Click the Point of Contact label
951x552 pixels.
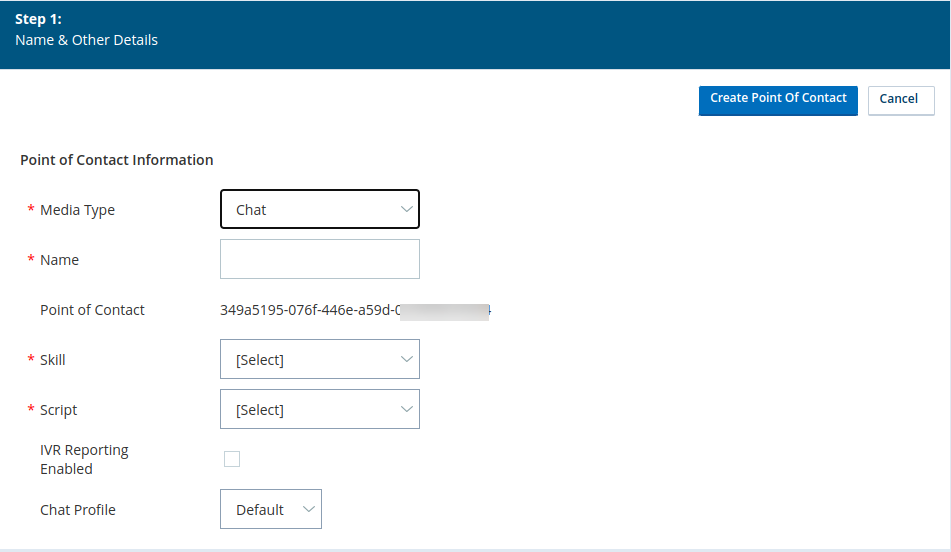pyautogui.click(x=92, y=310)
